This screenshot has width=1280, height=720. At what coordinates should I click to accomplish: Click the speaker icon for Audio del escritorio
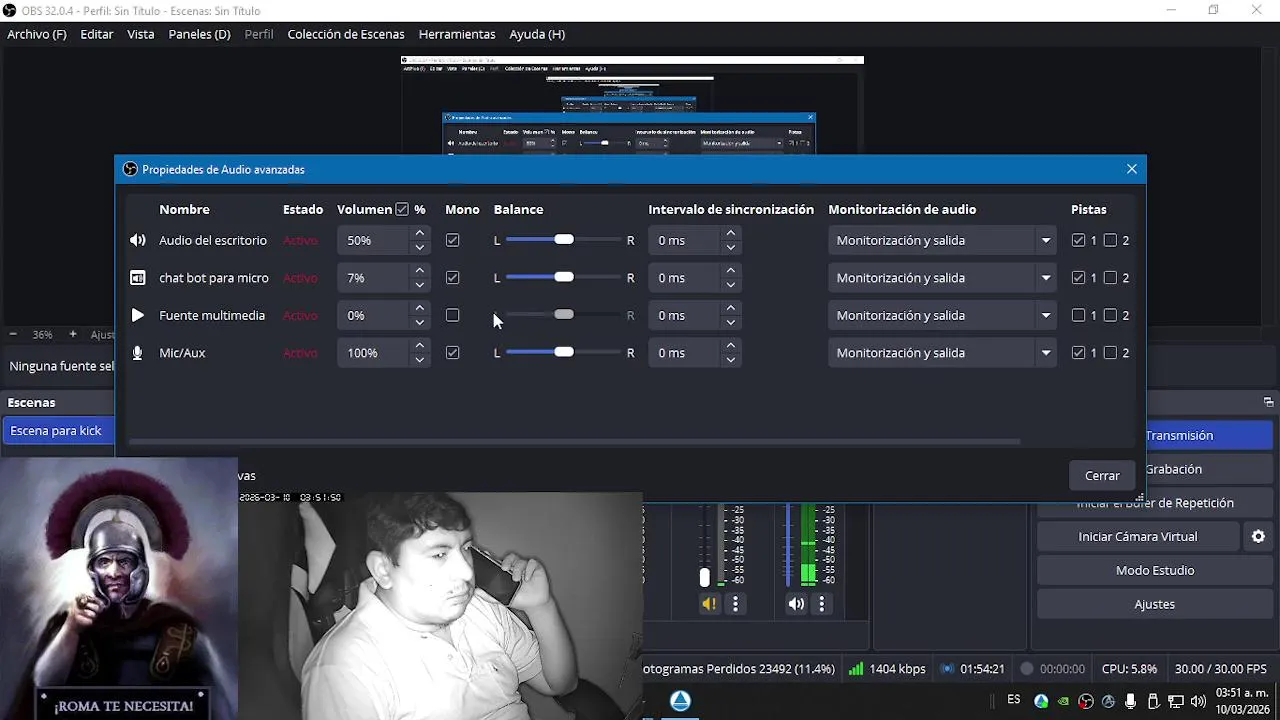point(138,240)
